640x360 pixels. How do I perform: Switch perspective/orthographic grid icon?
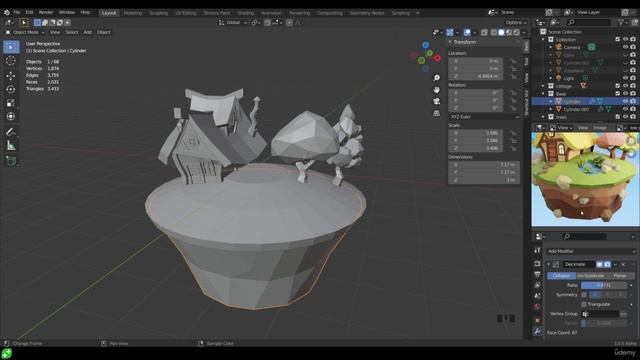[x=436, y=113]
